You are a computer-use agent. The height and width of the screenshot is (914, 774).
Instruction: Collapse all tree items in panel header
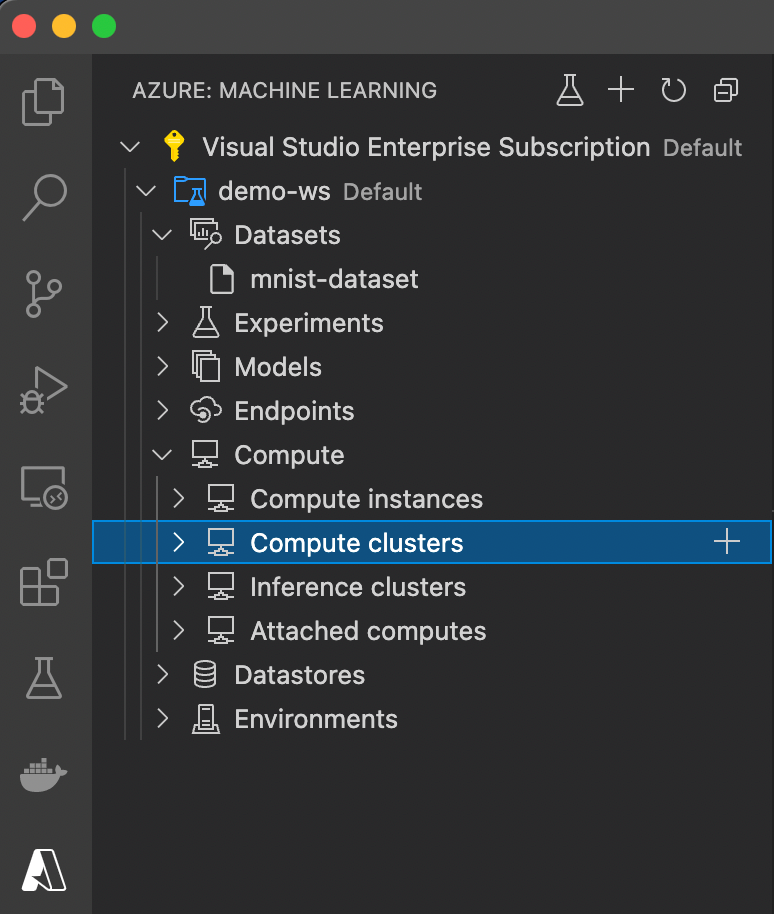click(726, 90)
